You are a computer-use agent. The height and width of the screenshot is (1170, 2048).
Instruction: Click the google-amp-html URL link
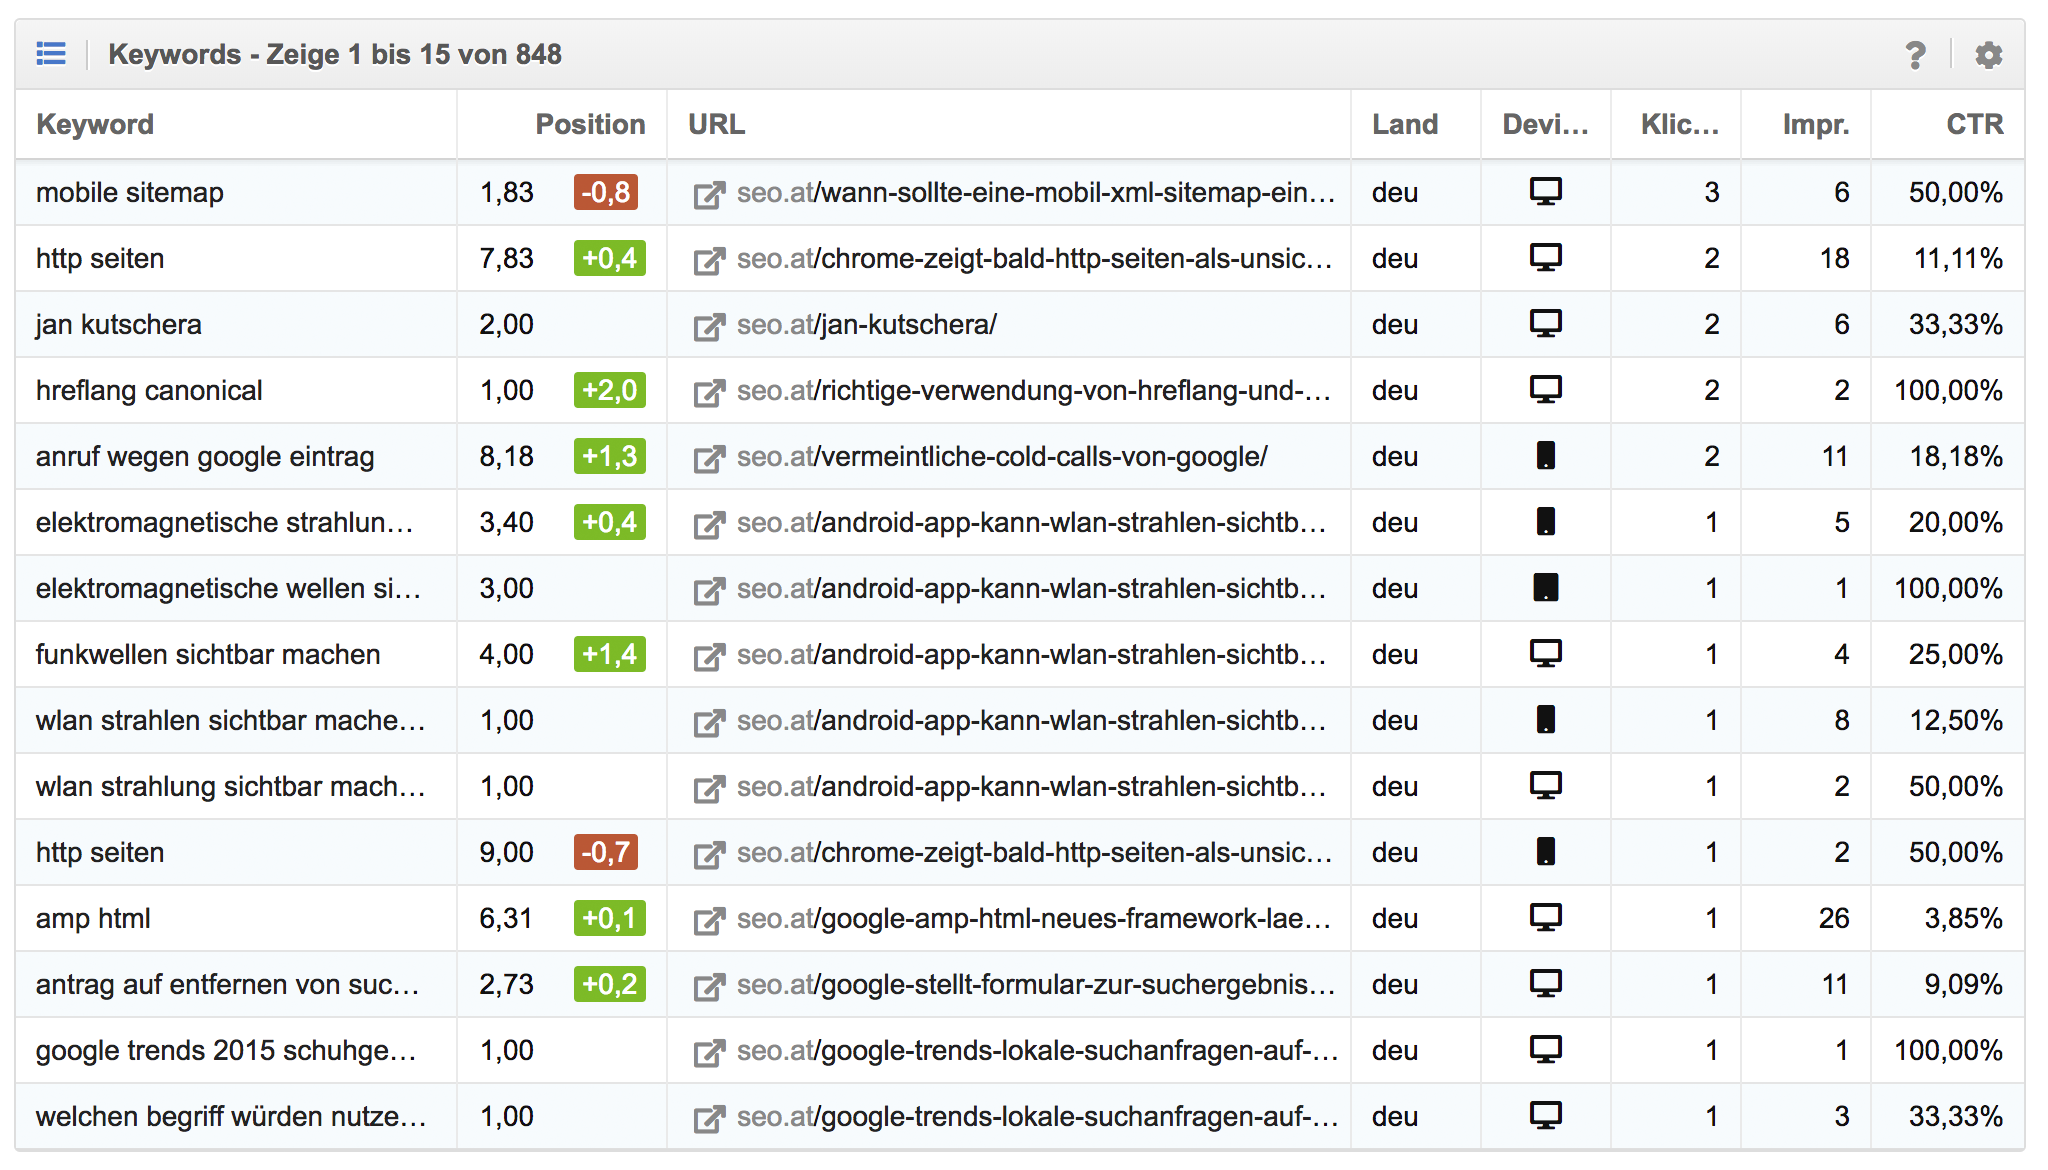[1033, 918]
